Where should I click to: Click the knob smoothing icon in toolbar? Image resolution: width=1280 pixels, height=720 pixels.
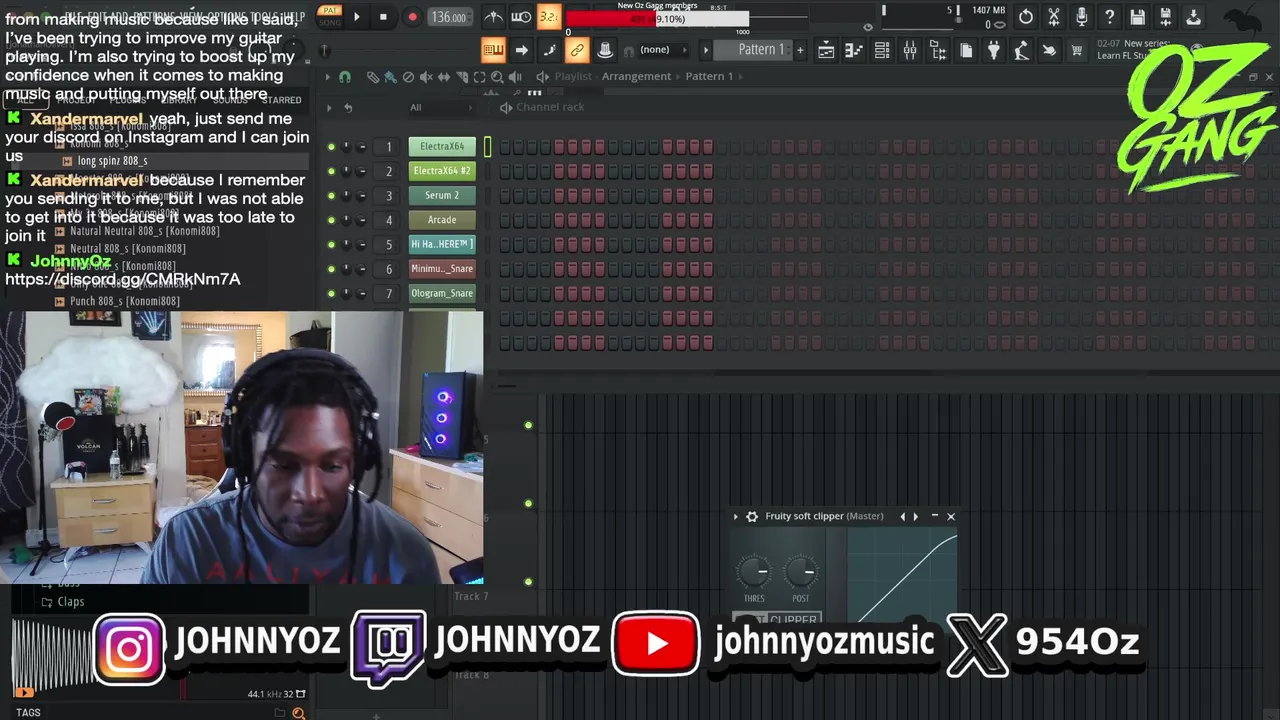point(605,50)
